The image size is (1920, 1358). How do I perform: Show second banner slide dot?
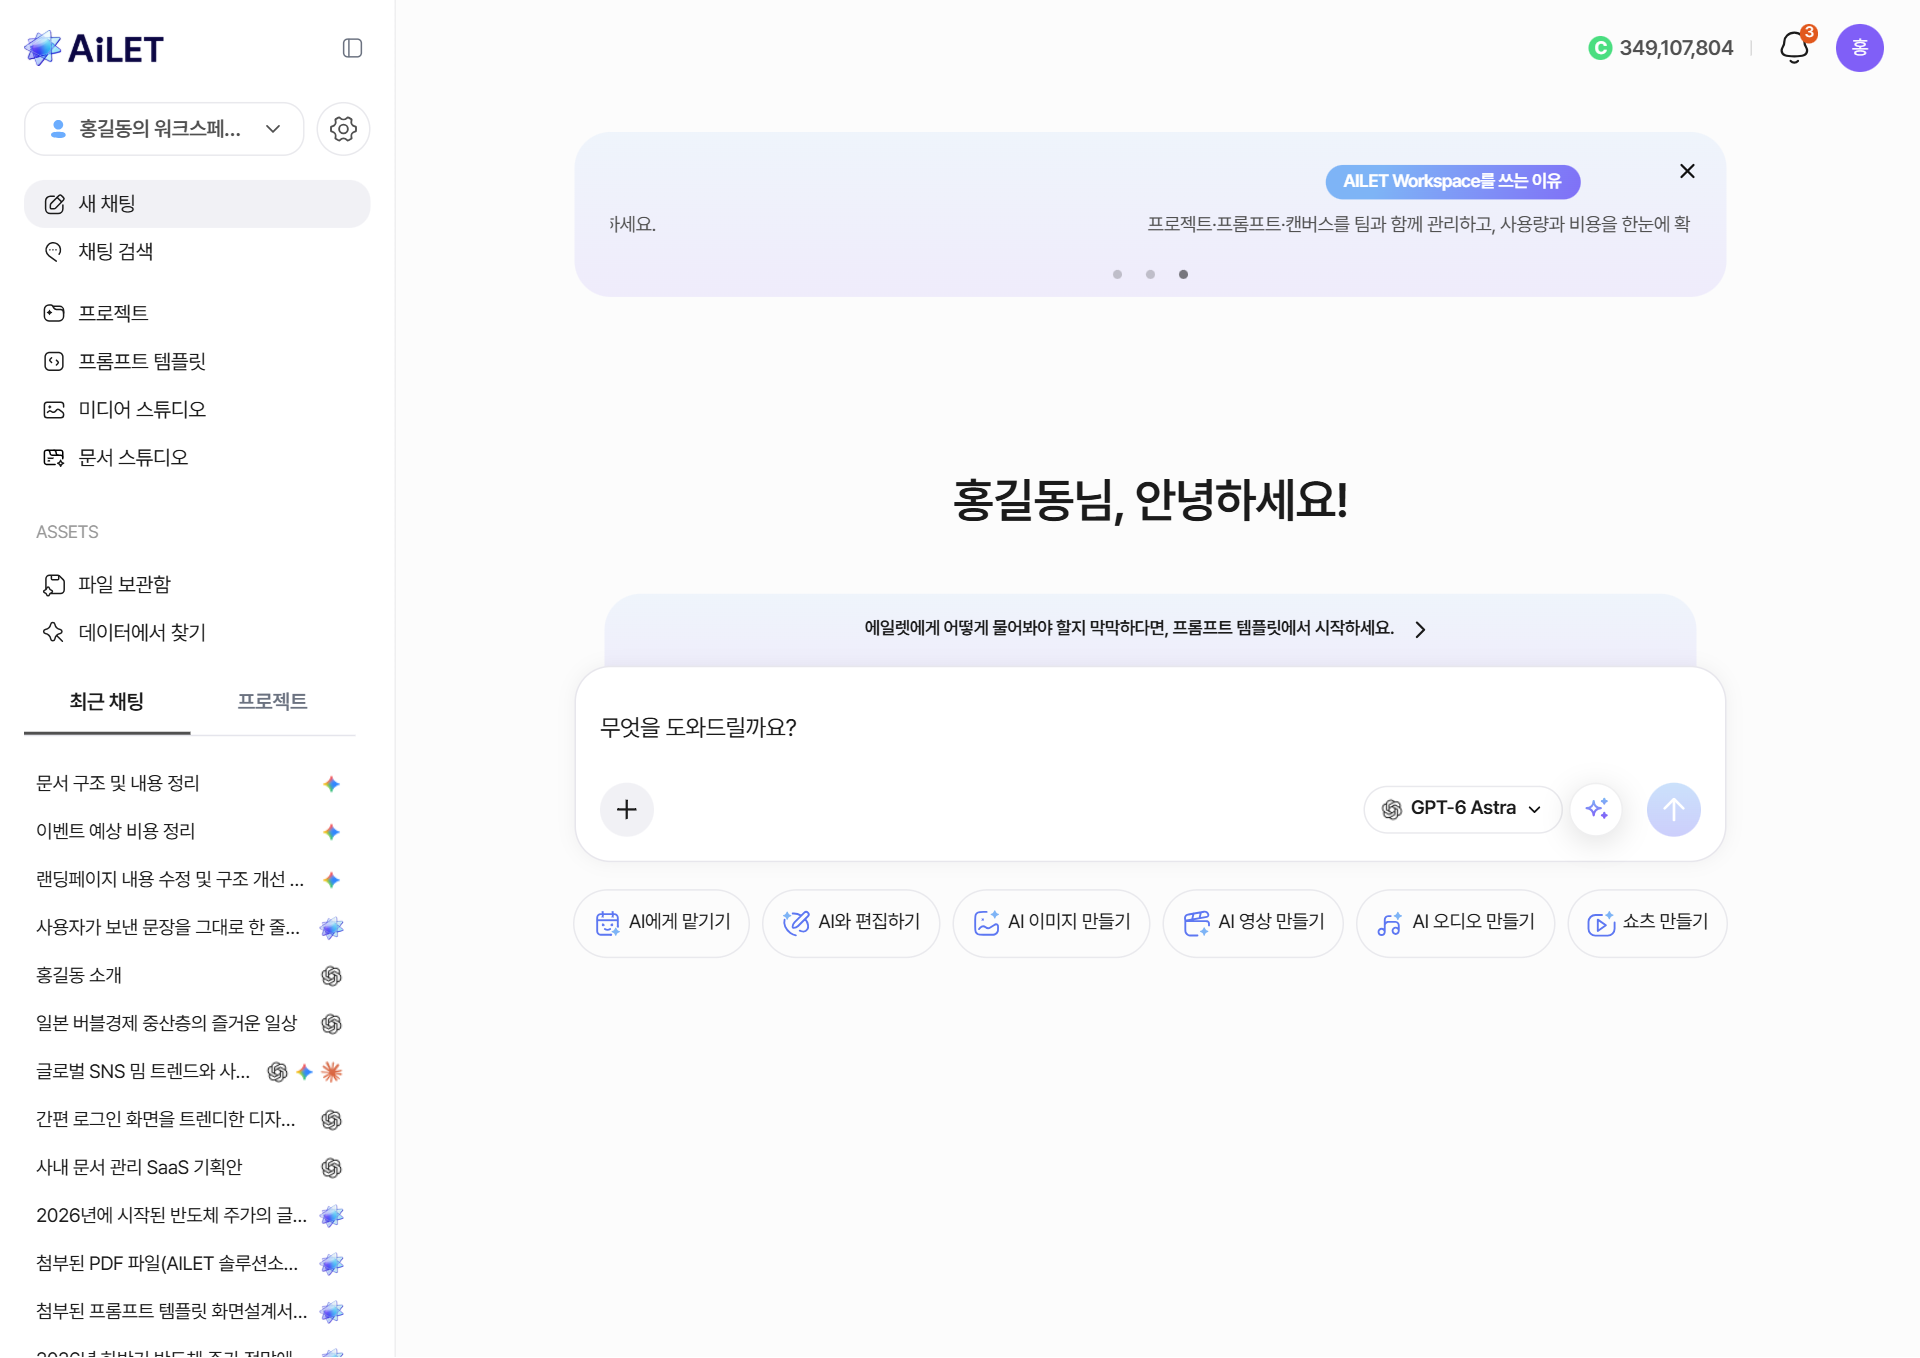tap(1150, 274)
